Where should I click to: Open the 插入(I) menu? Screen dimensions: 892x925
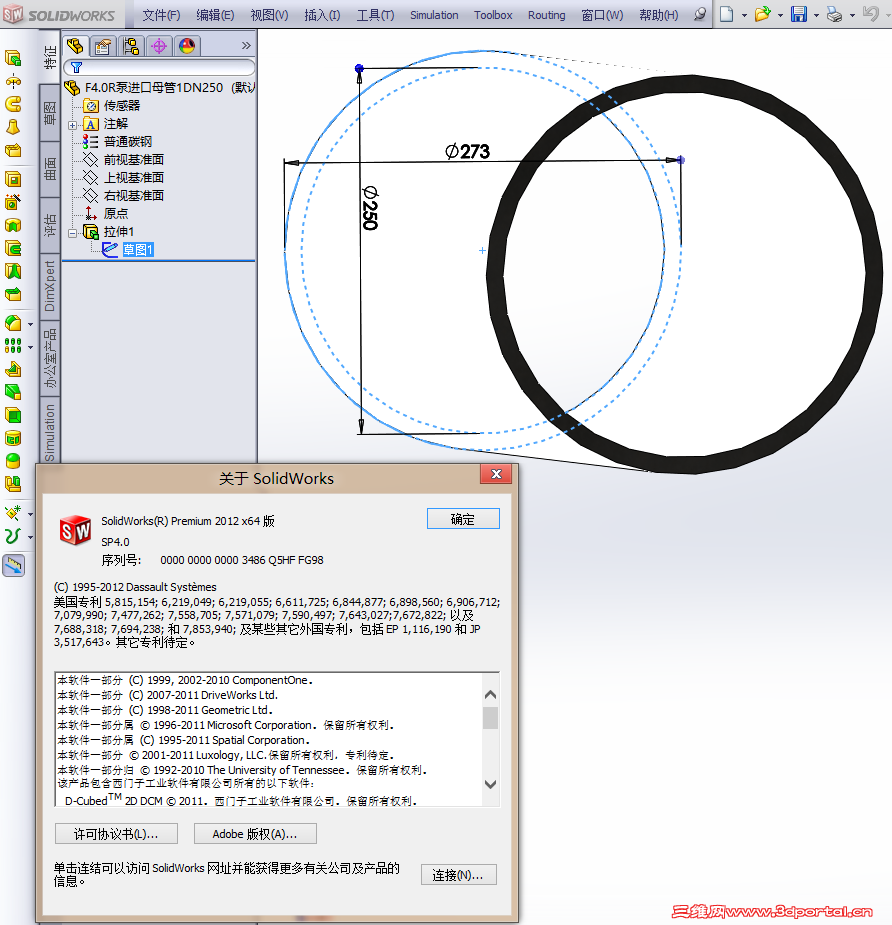click(322, 15)
